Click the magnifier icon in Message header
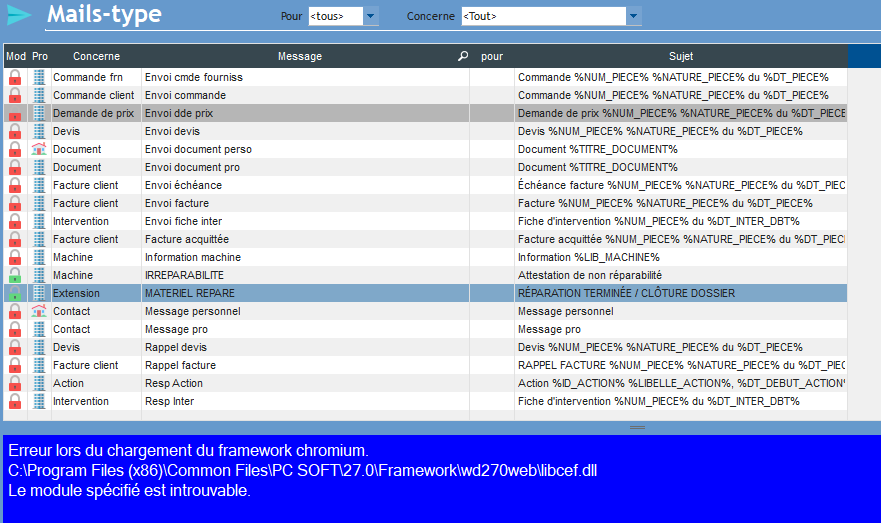Viewport: 881px width, 523px height. 462,57
